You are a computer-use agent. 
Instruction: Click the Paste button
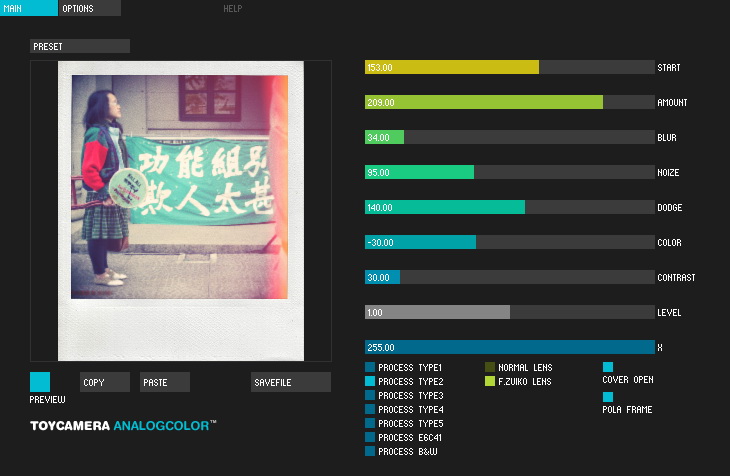coord(165,382)
